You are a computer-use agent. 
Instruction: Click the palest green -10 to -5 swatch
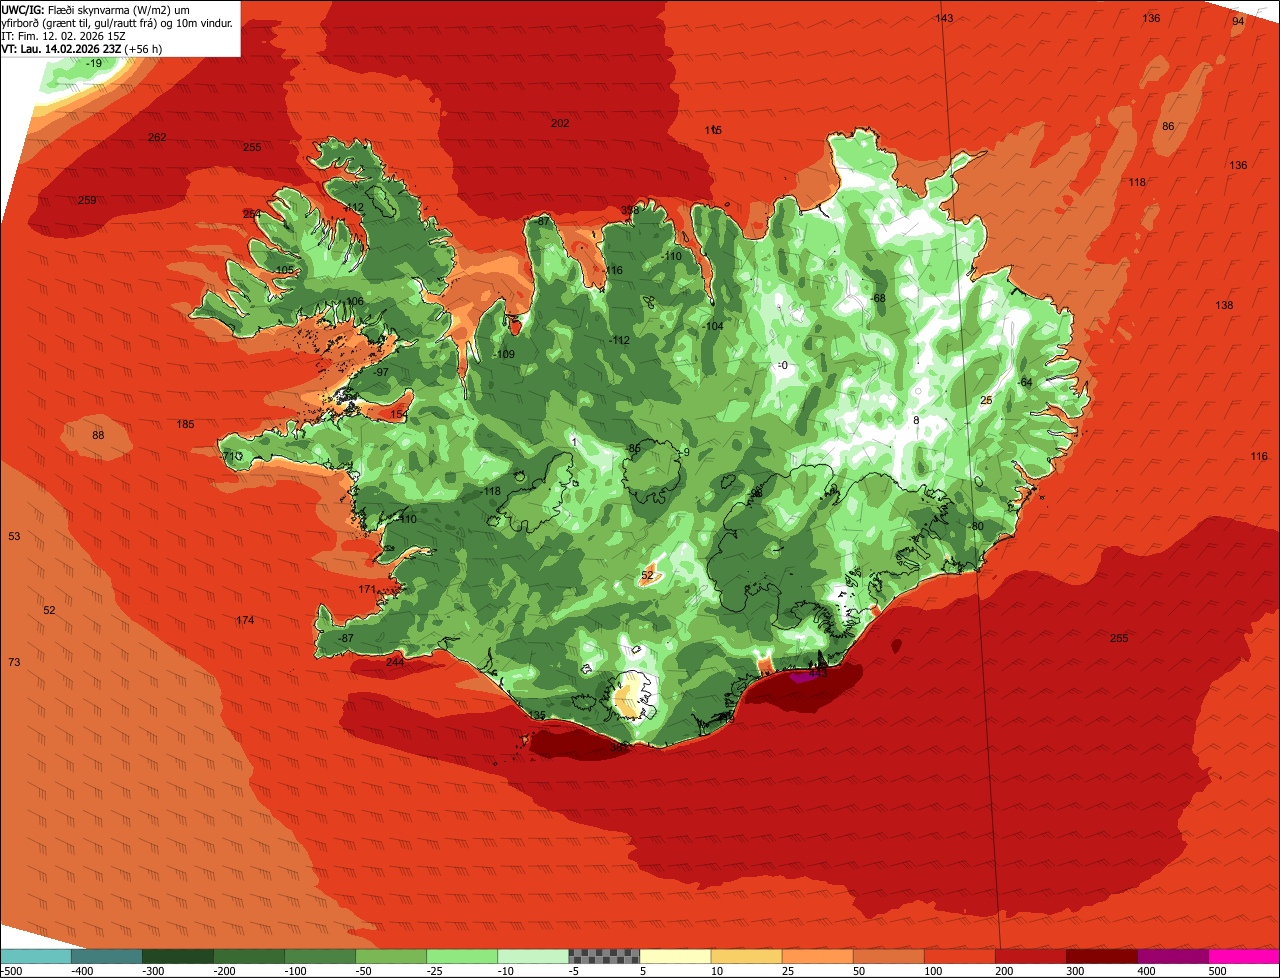click(533, 956)
